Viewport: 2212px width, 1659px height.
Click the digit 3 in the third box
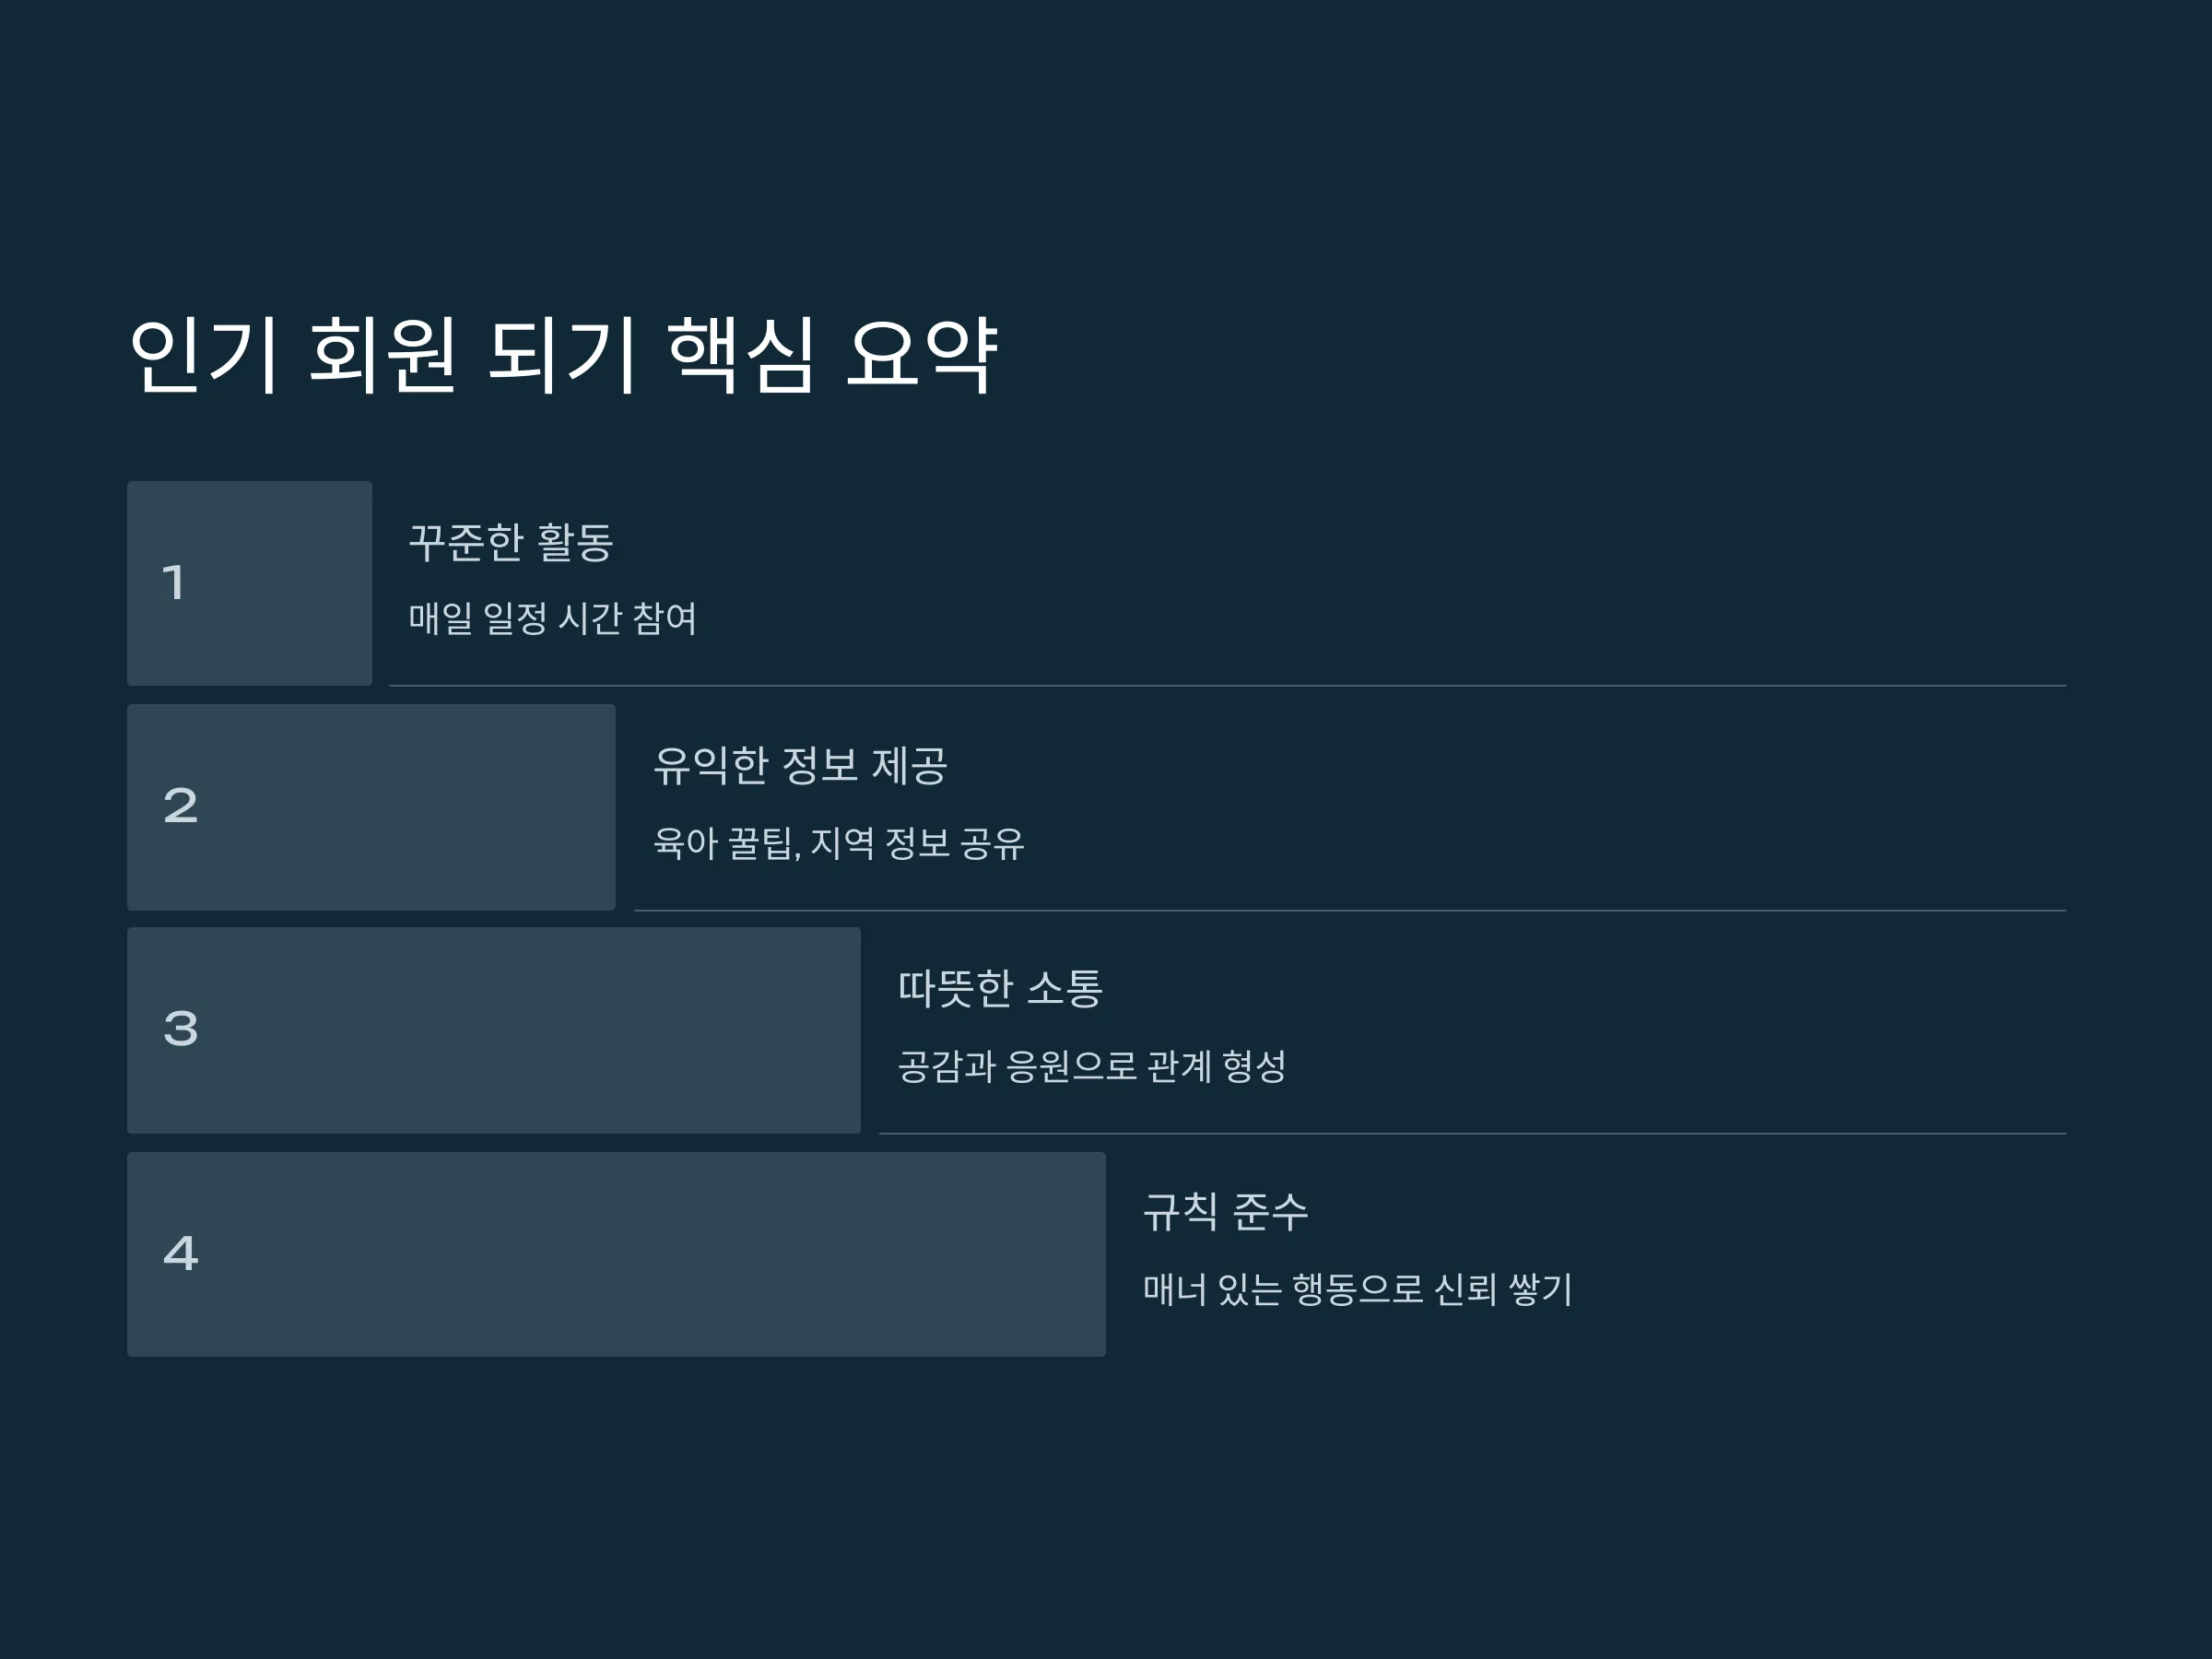click(181, 1029)
